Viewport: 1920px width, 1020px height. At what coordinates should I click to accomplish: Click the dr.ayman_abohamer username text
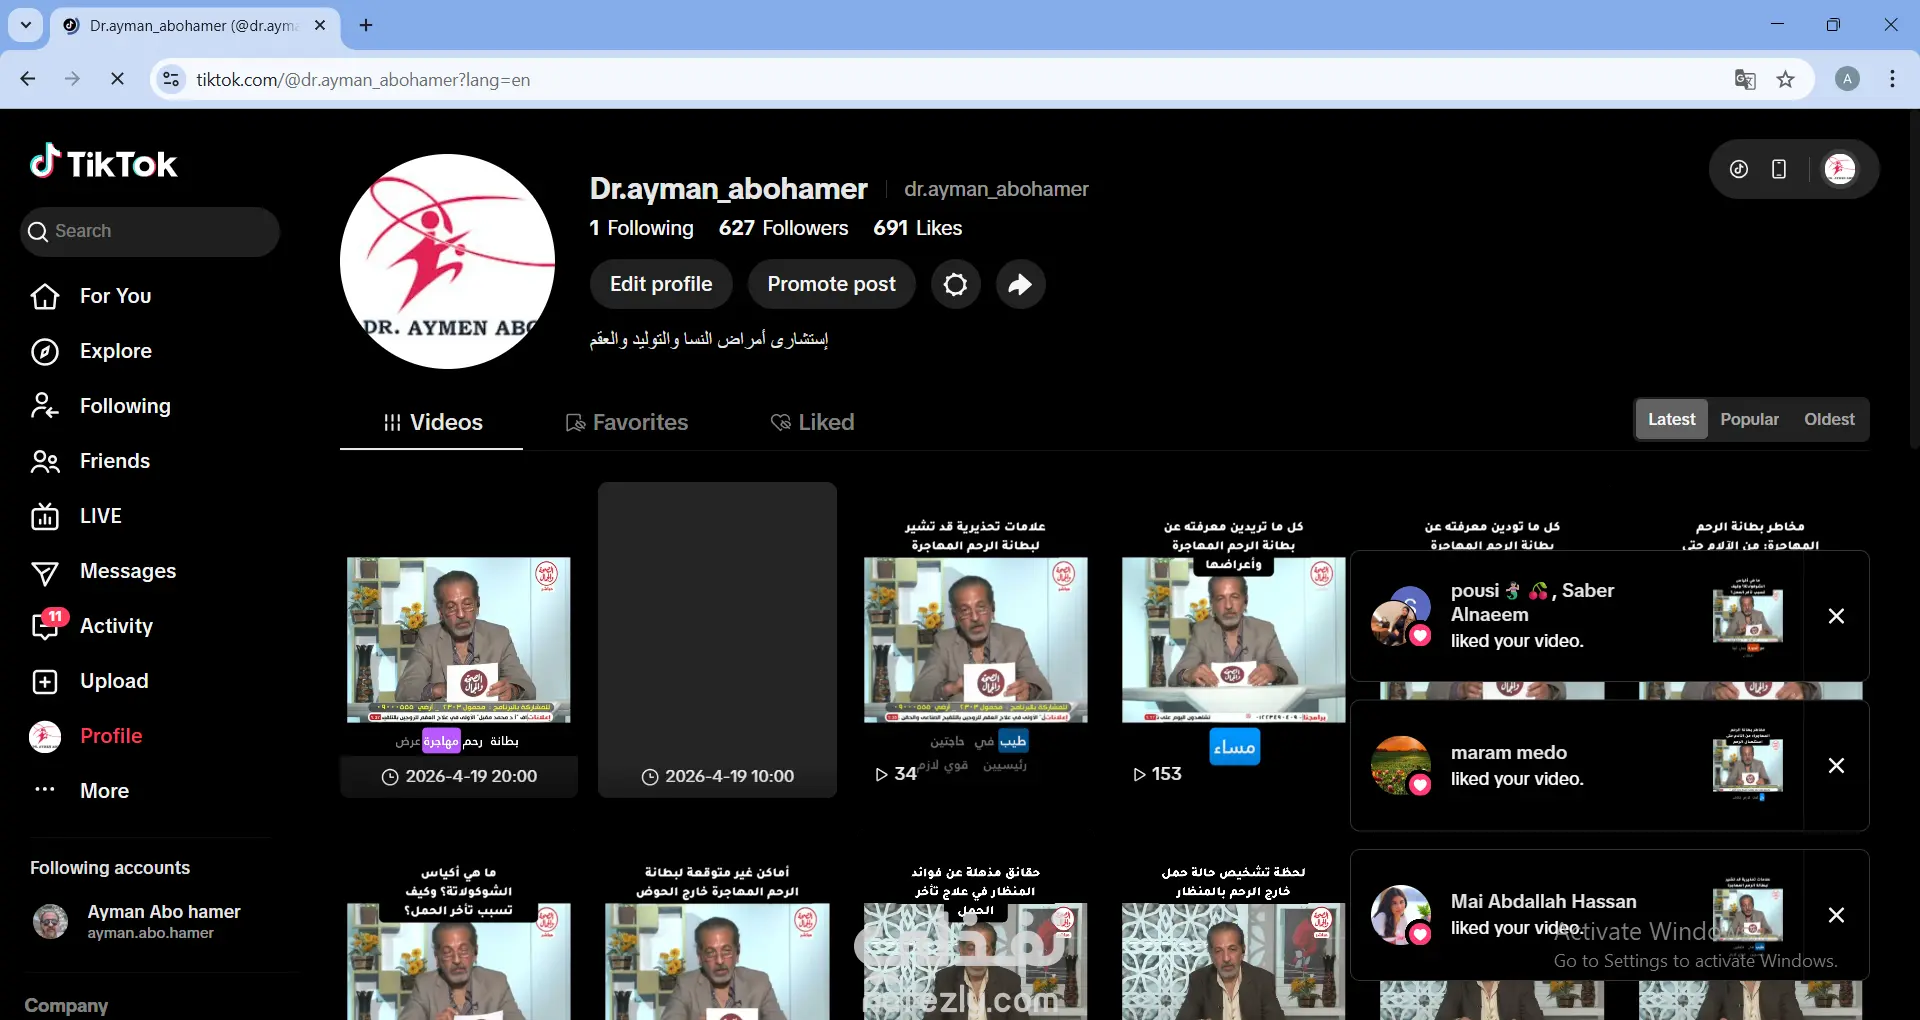click(x=996, y=189)
